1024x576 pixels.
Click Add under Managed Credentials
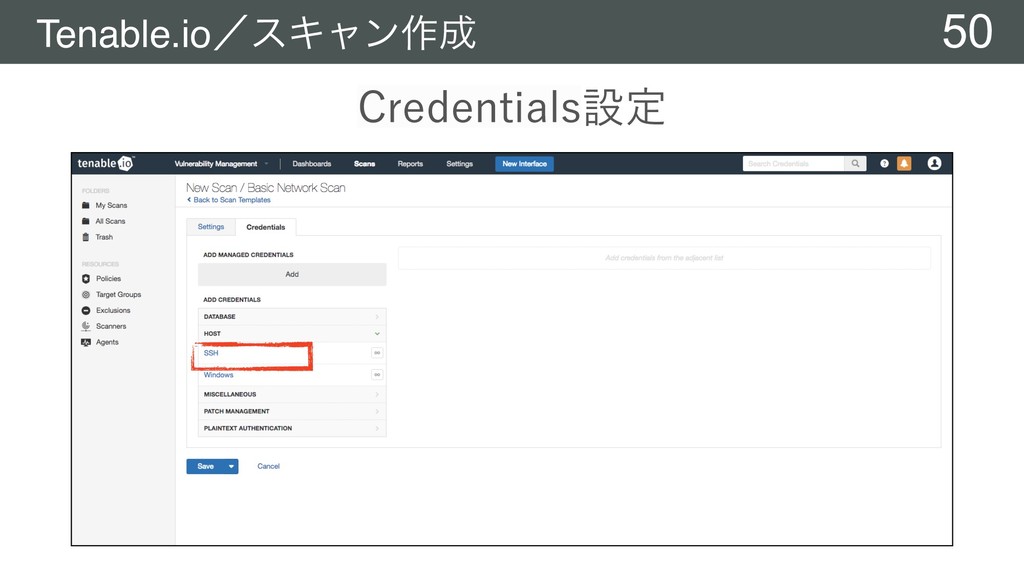point(292,274)
